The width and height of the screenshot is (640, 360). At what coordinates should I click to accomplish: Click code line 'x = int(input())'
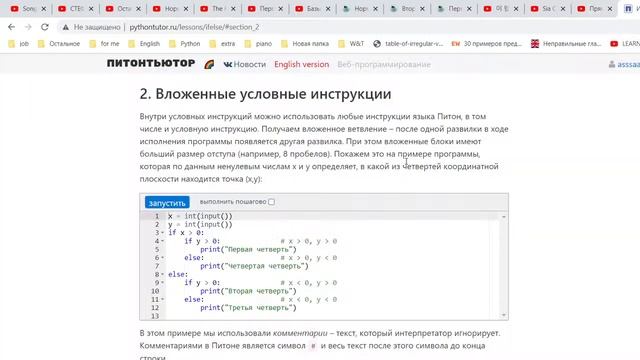200,216
